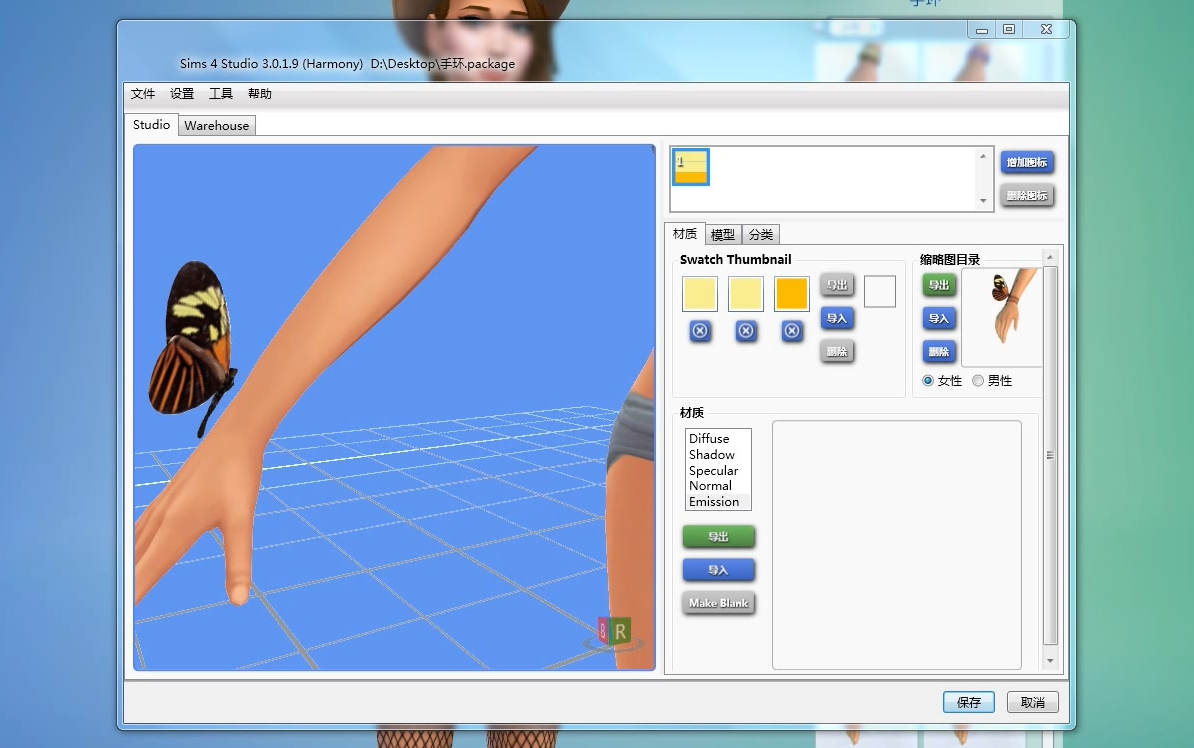Export the texture with green 导出 button
Screen dimensions: 1194x748
click(x=718, y=537)
